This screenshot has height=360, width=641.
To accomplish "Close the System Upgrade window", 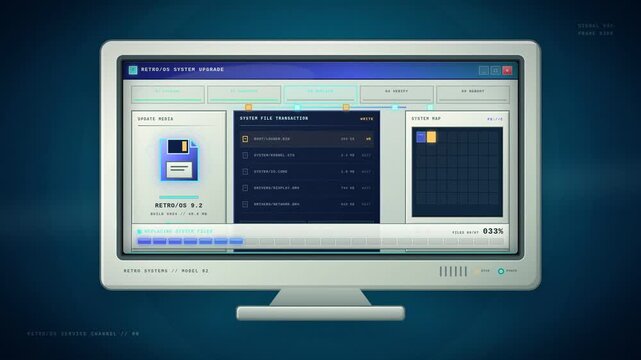I will 507,70.
